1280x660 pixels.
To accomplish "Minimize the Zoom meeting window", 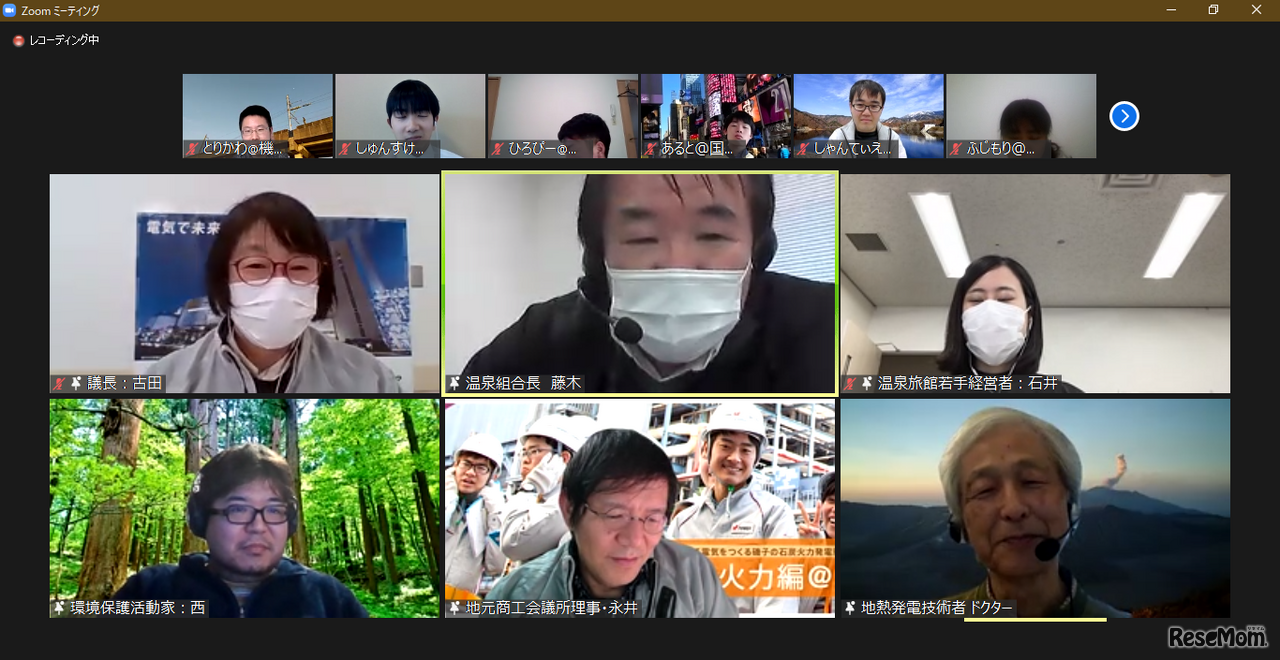I will (x=1171, y=10).
